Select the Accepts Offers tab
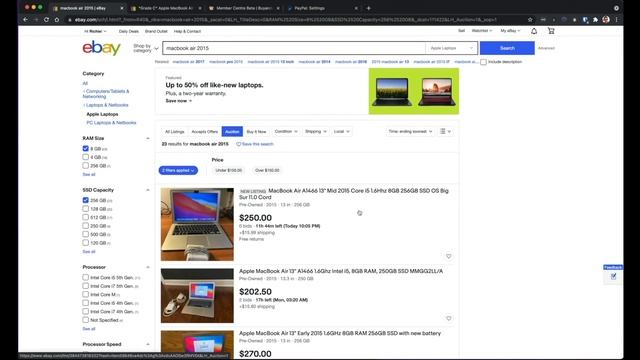Screen dimensions: 640x360 [204, 131]
